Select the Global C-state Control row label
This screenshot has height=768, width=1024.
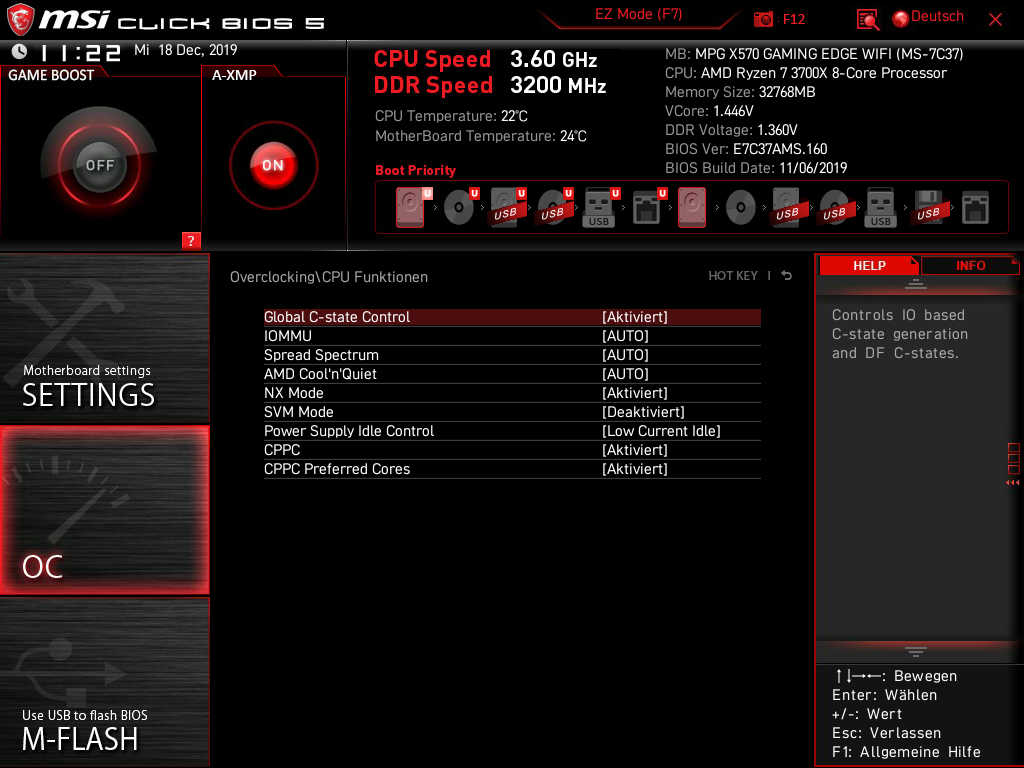(x=337, y=317)
